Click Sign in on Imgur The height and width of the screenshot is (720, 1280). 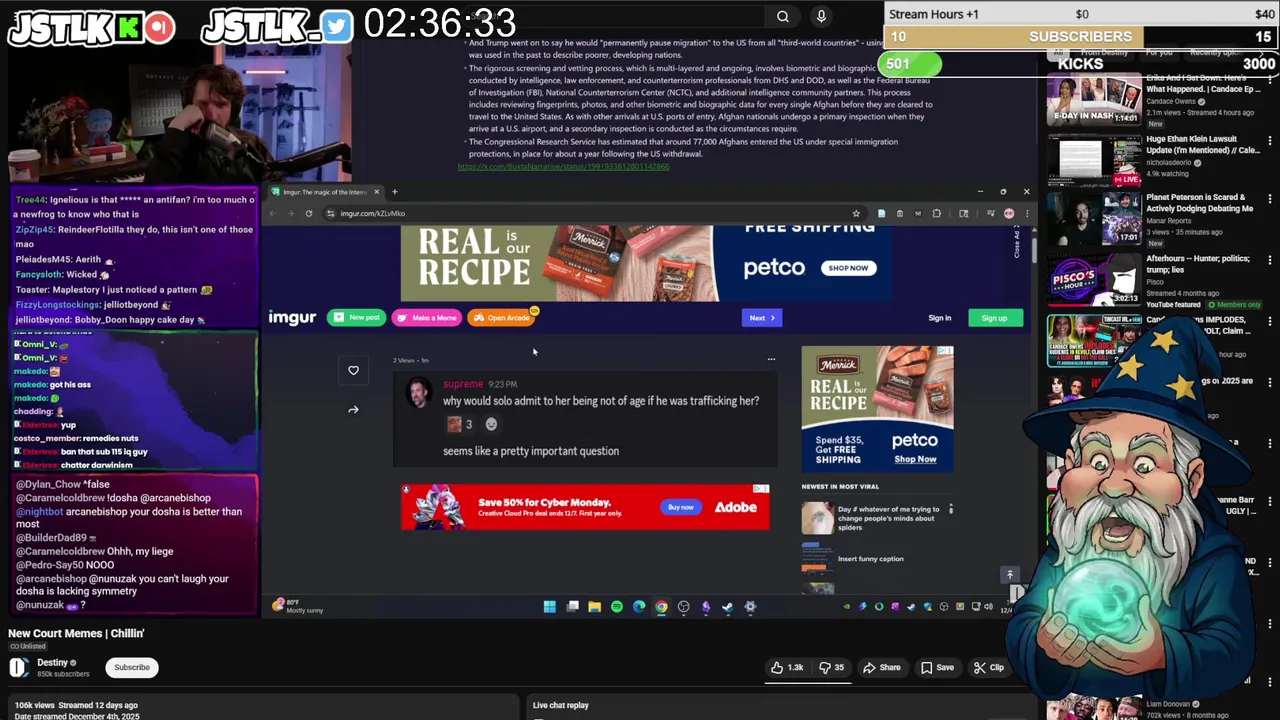(x=940, y=318)
